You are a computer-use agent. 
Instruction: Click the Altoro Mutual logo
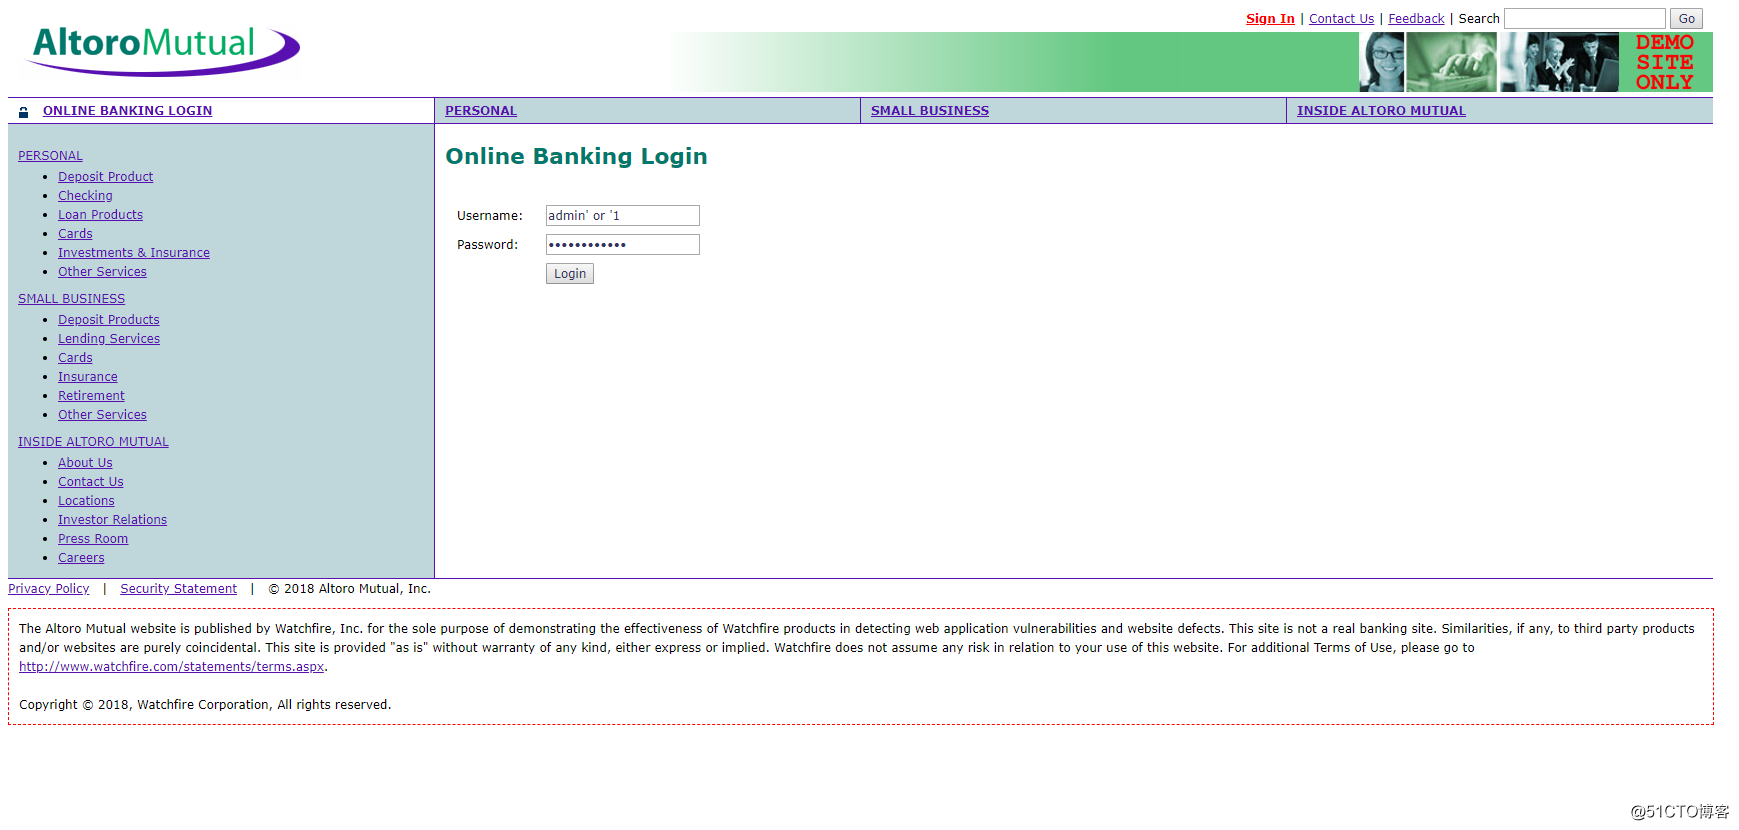[163, 50]
